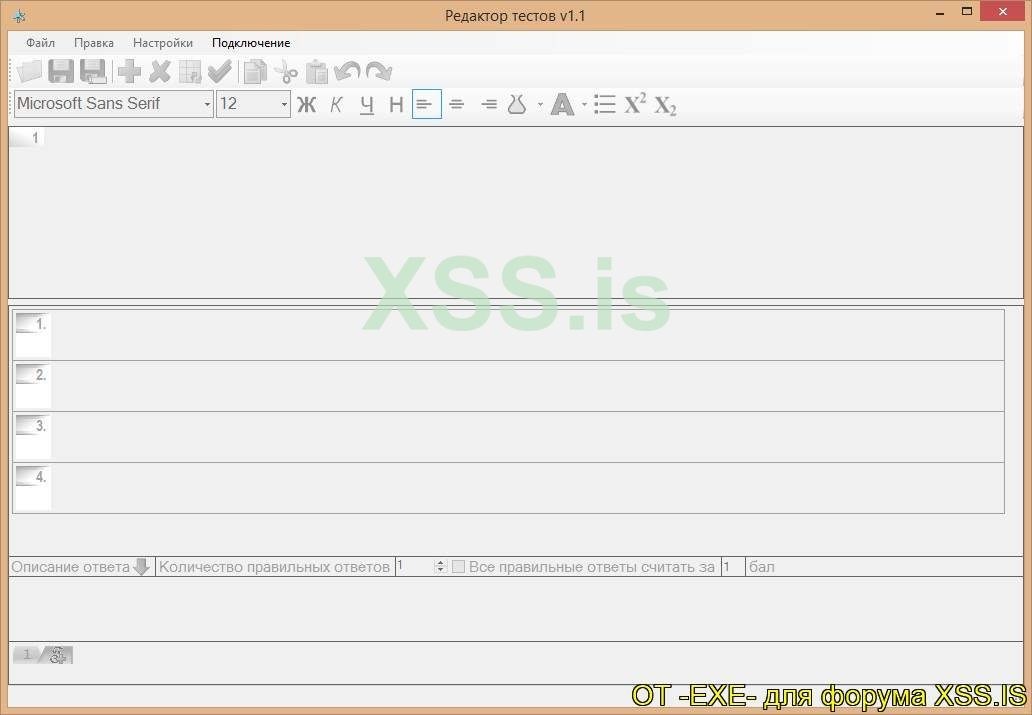Apply superscript formatting X²
1032x715 pixels.
[634, 103]
